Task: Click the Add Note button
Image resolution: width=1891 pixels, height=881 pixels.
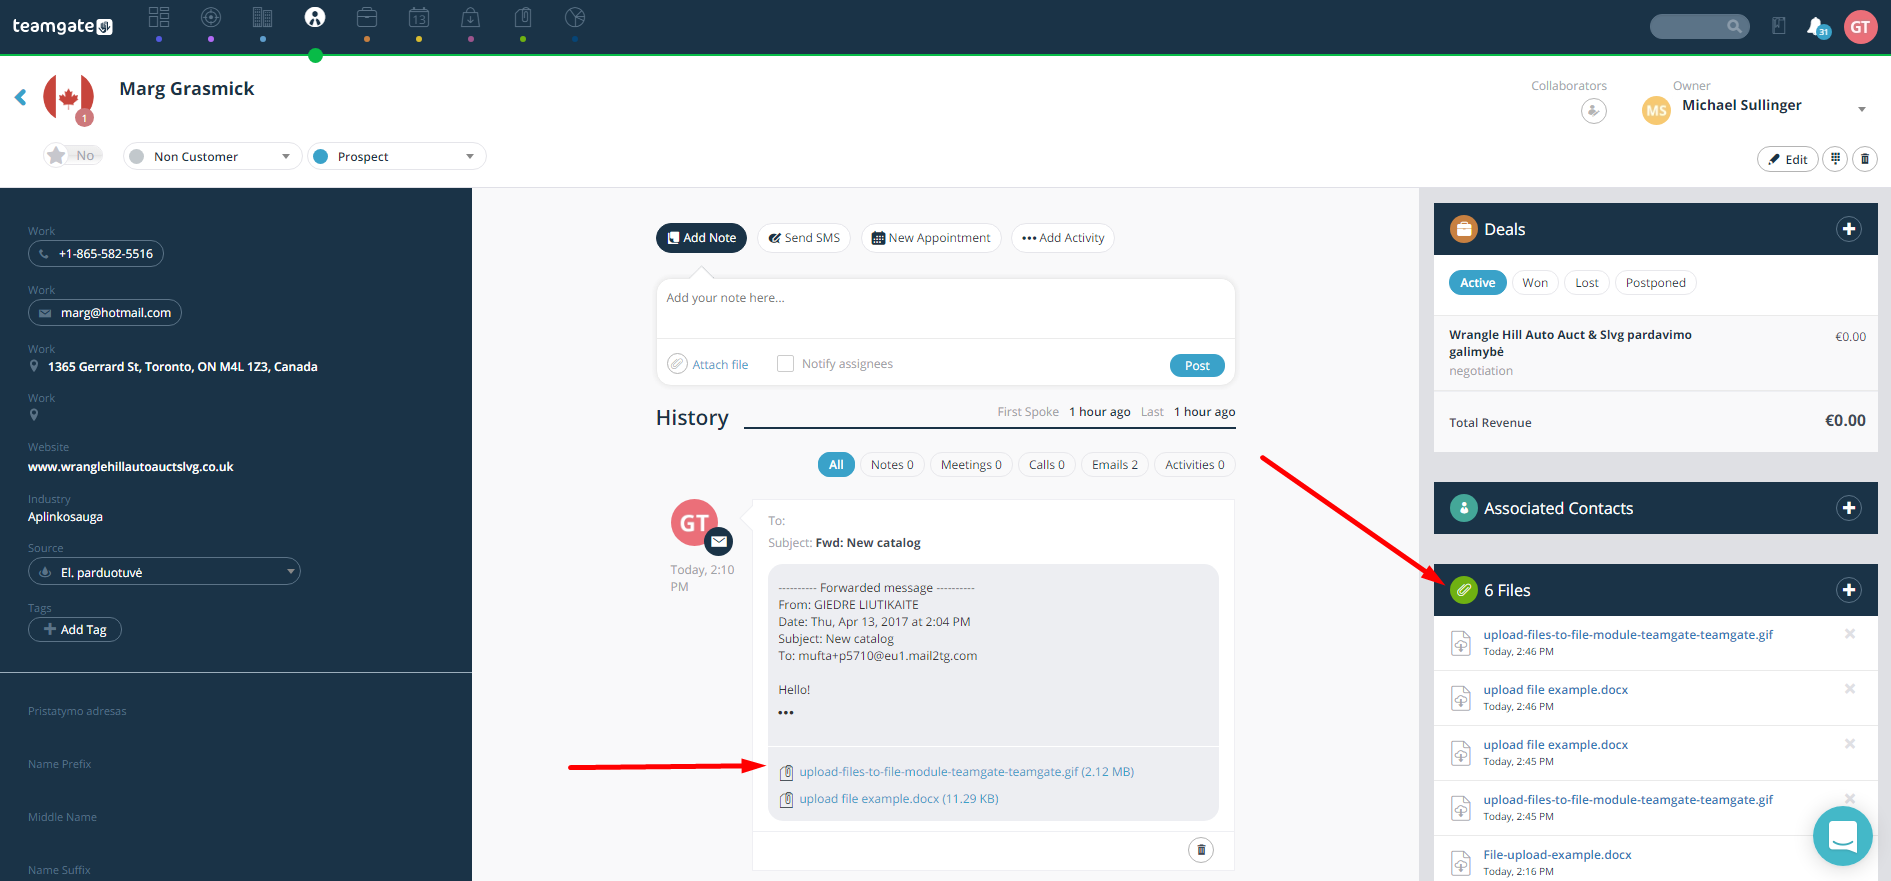Action: coord(701,238)
